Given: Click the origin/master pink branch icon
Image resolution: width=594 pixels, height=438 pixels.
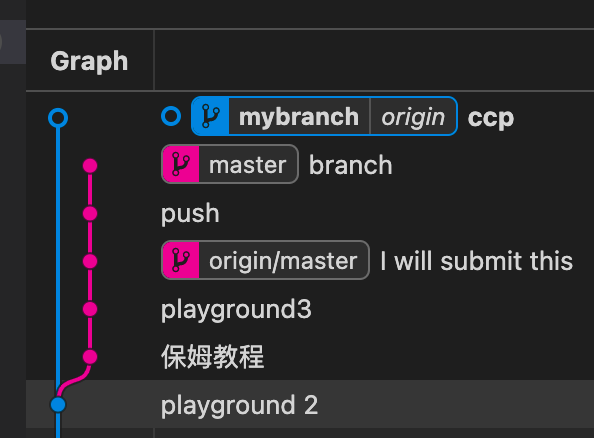Looking at the screenshot, I should [181, 260].
